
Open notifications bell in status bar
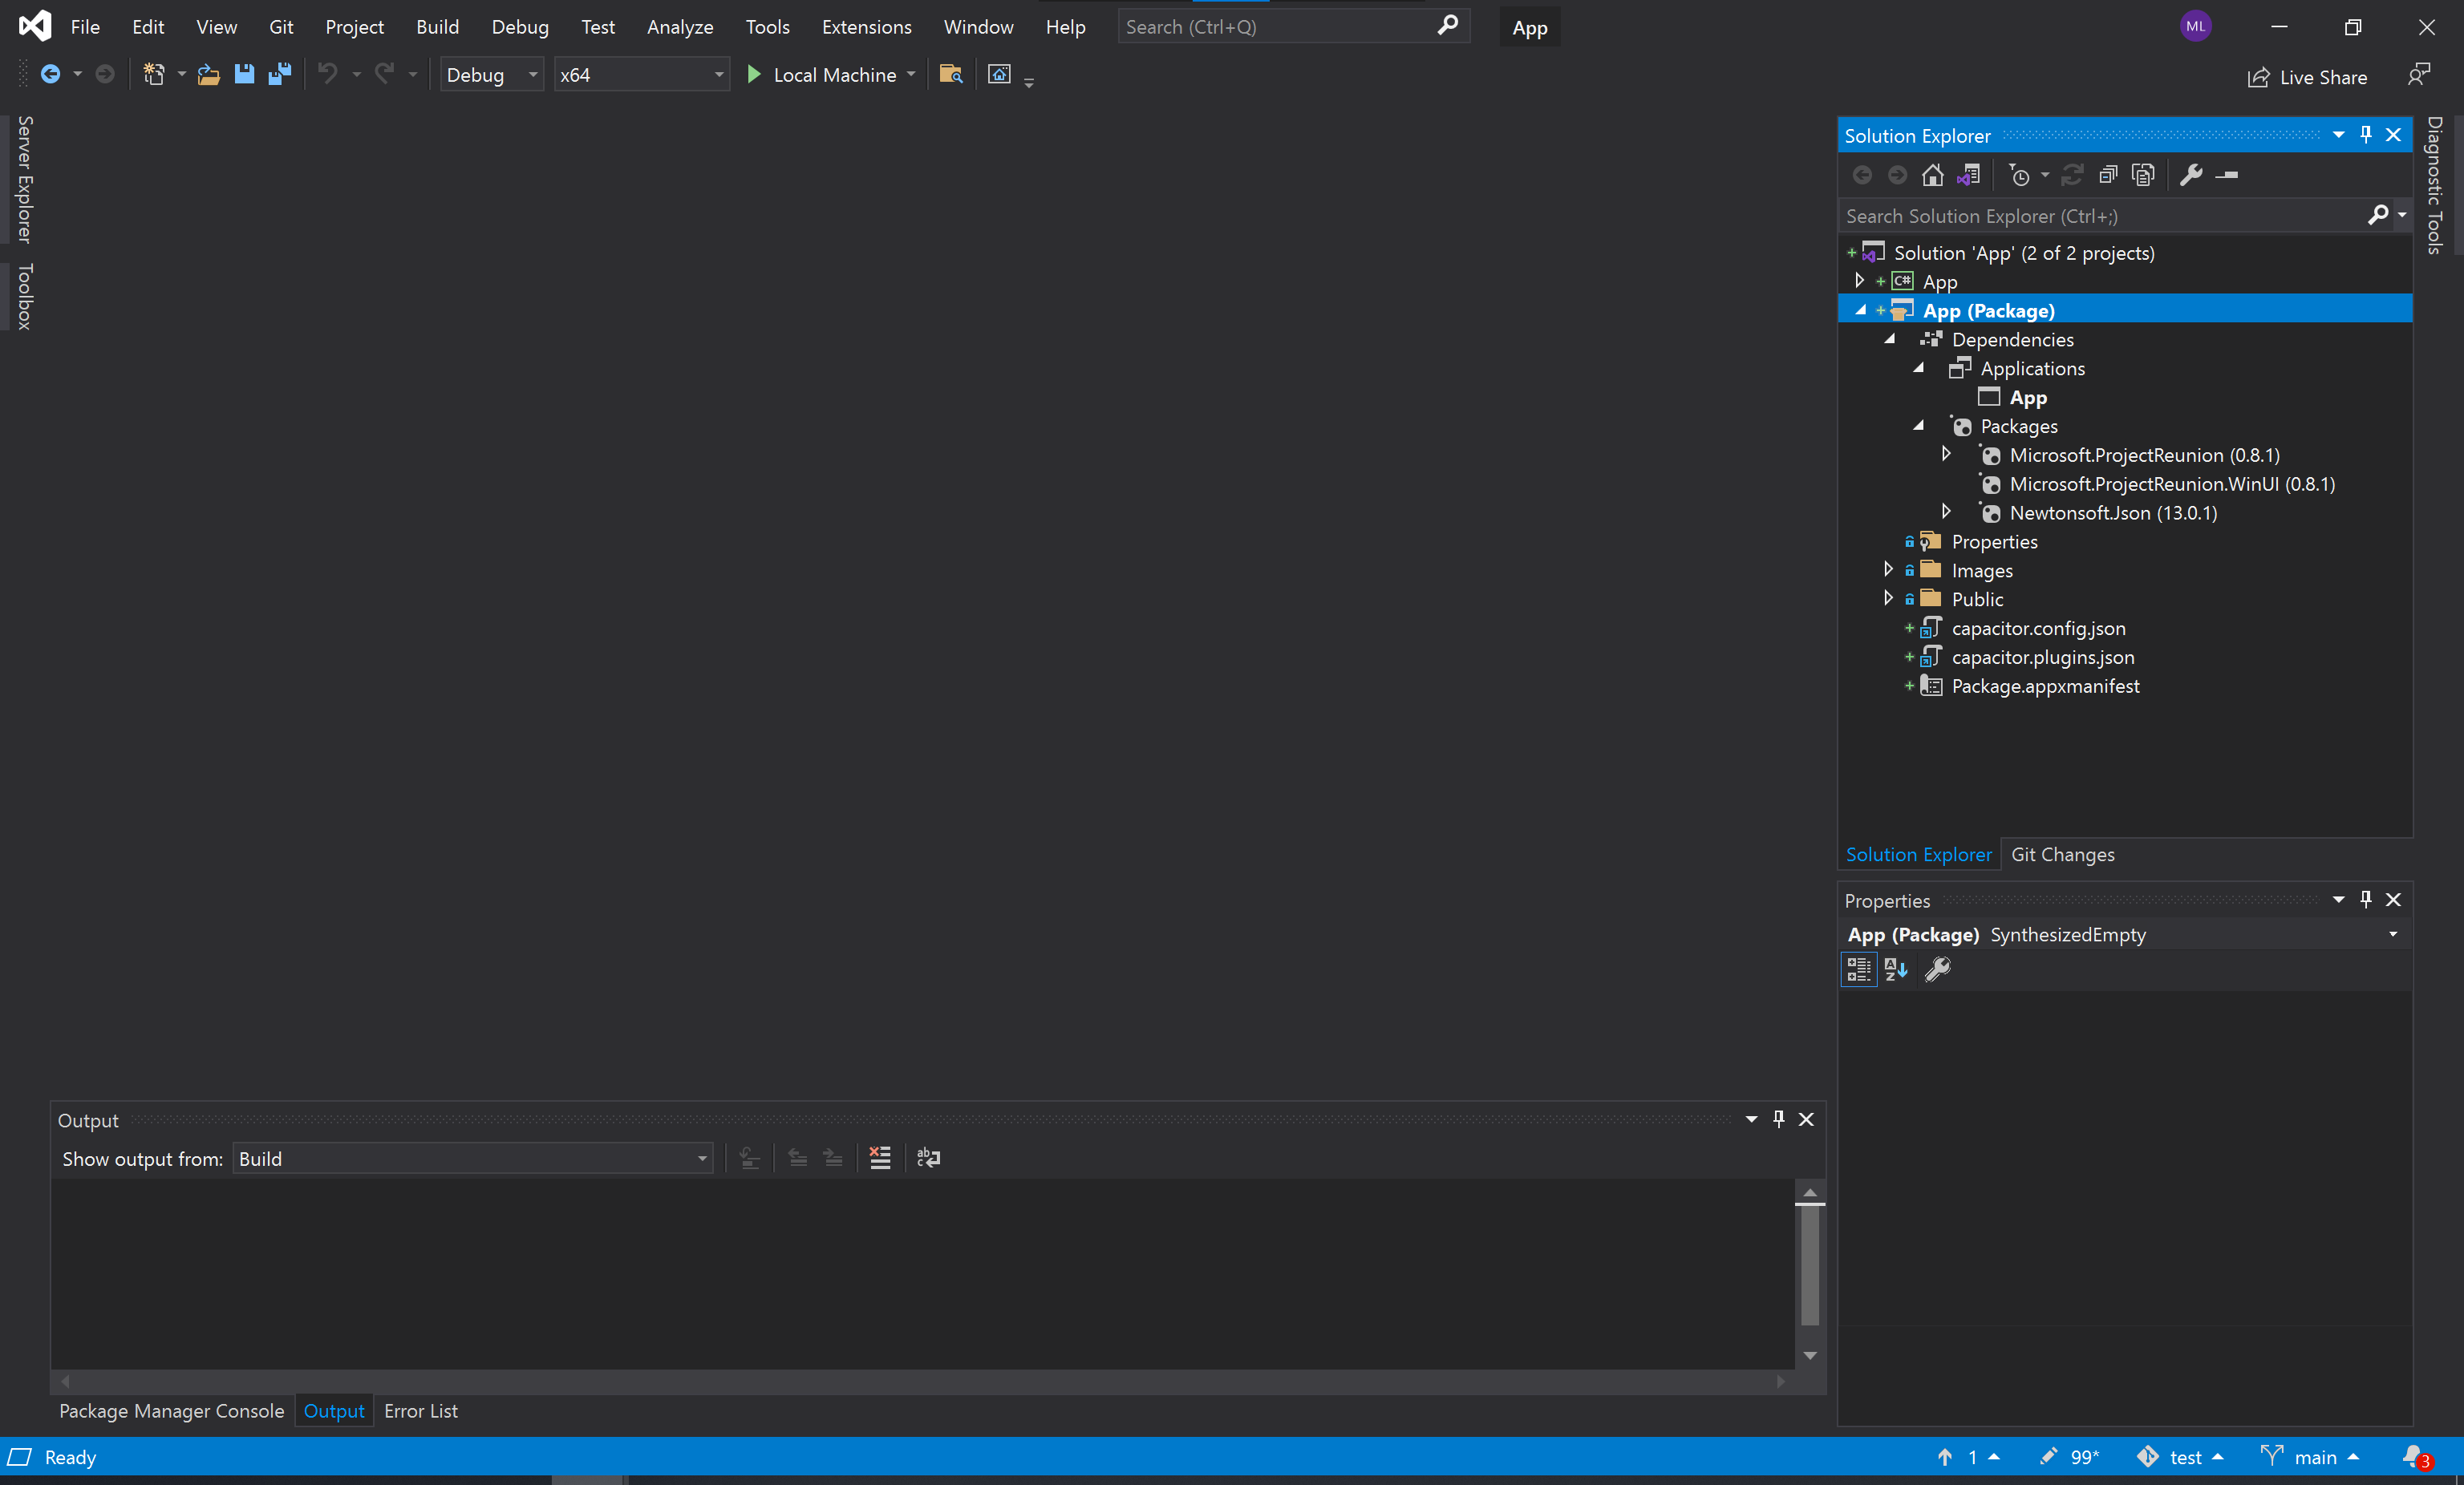(2417, 1457)
